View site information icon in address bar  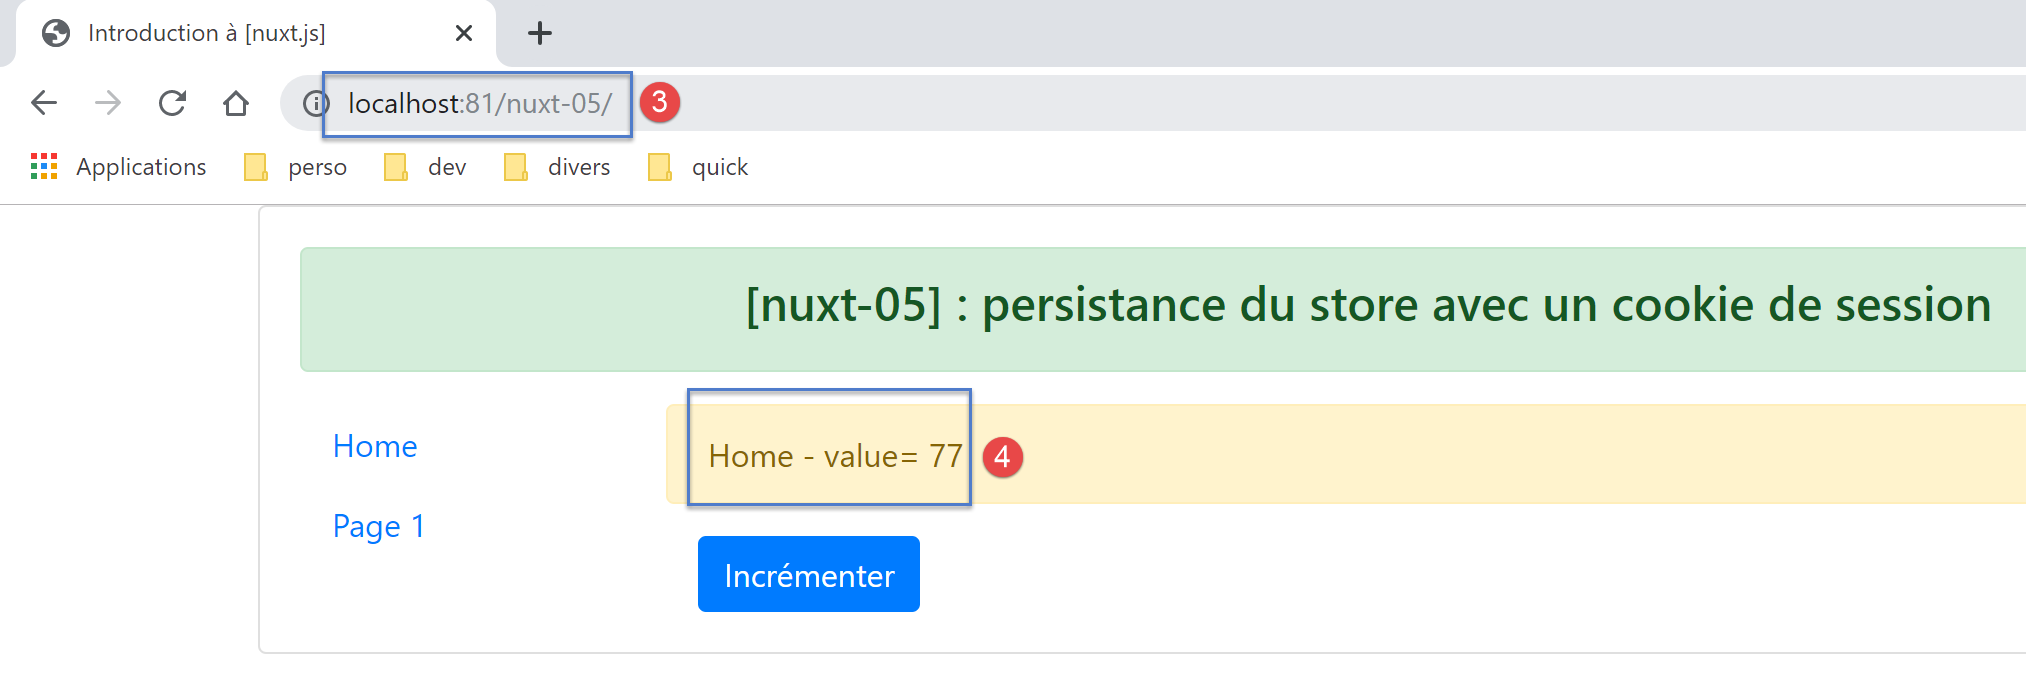click(315, 103)
